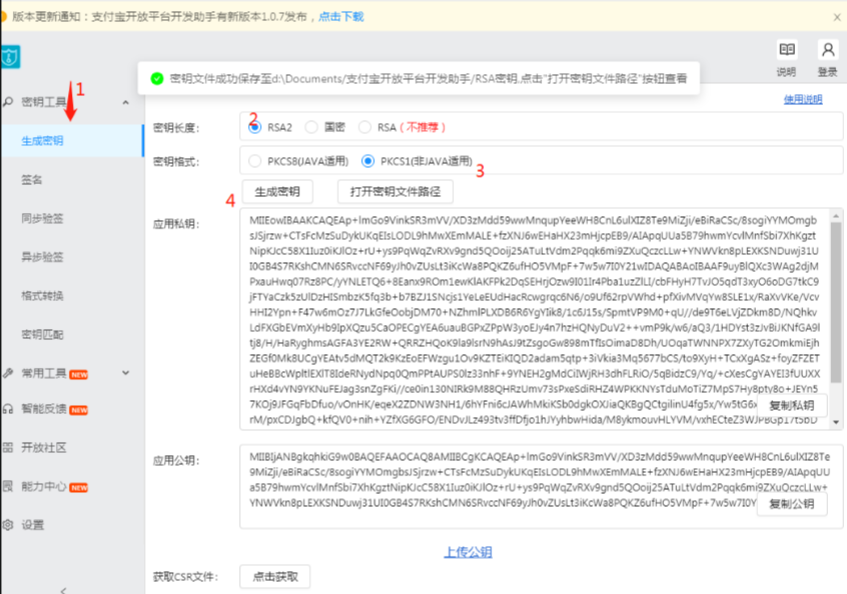Collapse the 密钥工具 section chevron
The image size is (847, 594).
126,102
